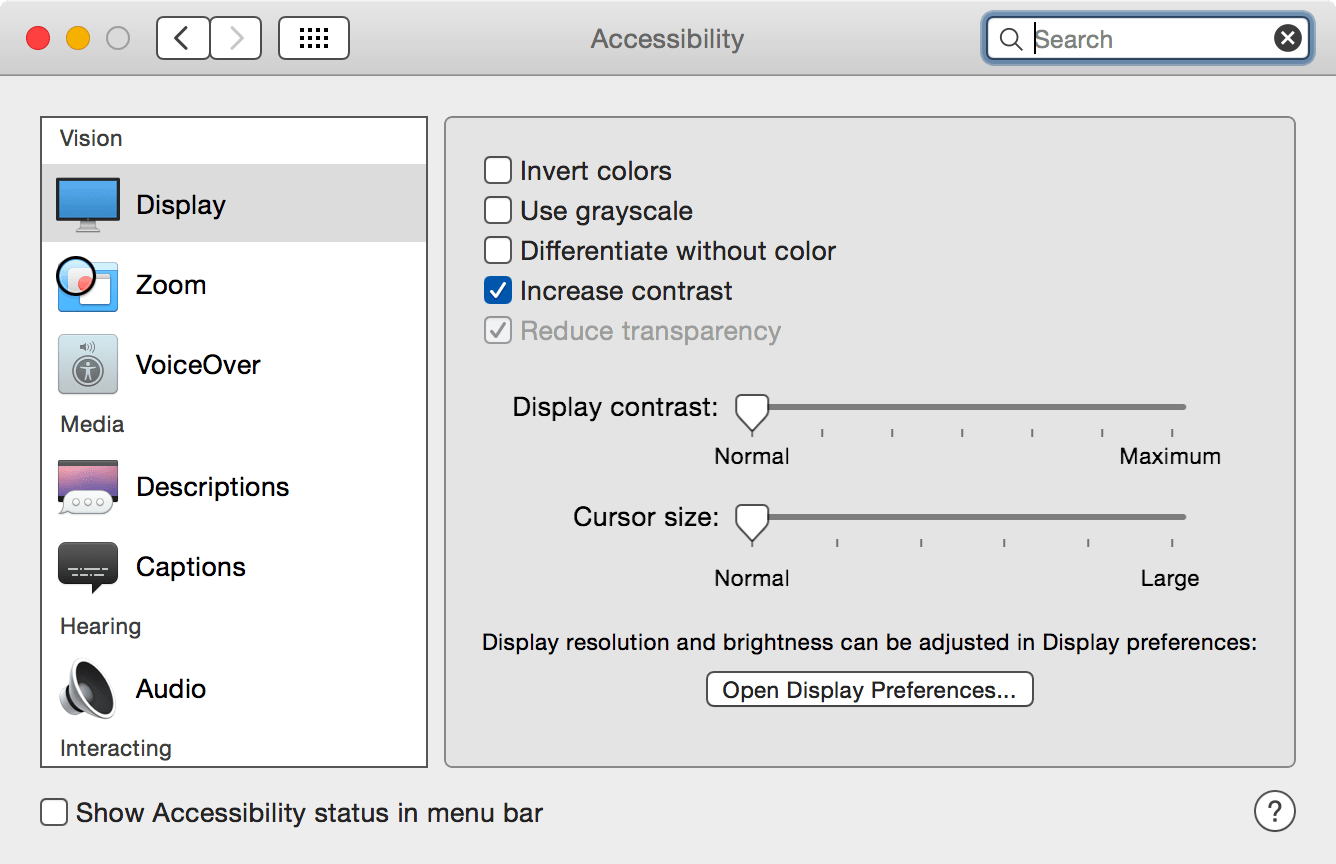
Task: Open Zoom settings via its sidebar icon
Action: (x=87, y=285)
